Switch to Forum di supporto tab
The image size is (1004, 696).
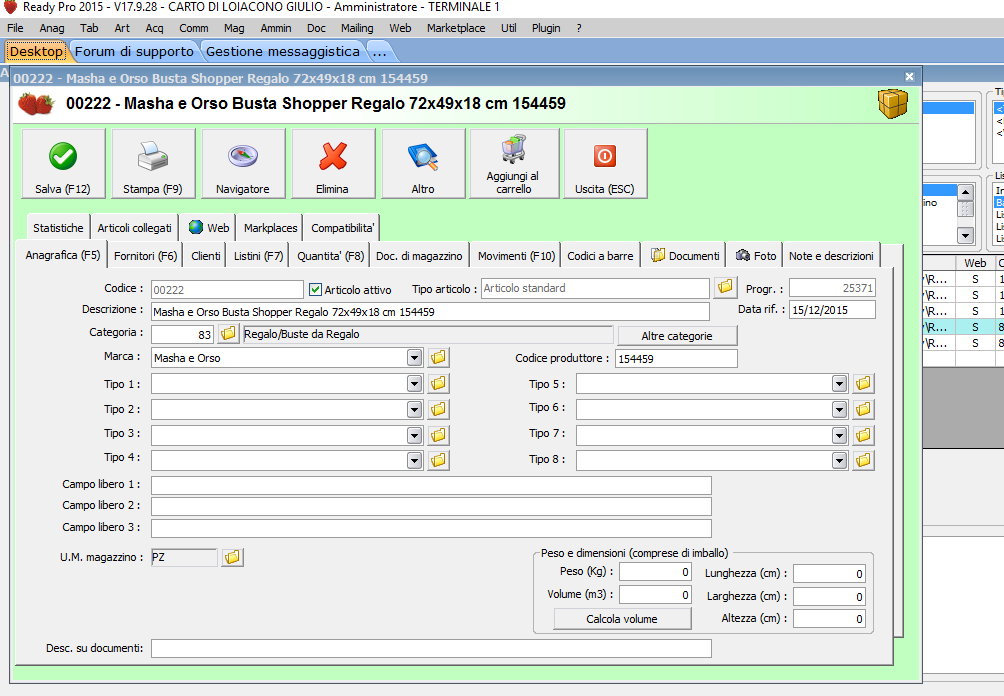point(134,51)
